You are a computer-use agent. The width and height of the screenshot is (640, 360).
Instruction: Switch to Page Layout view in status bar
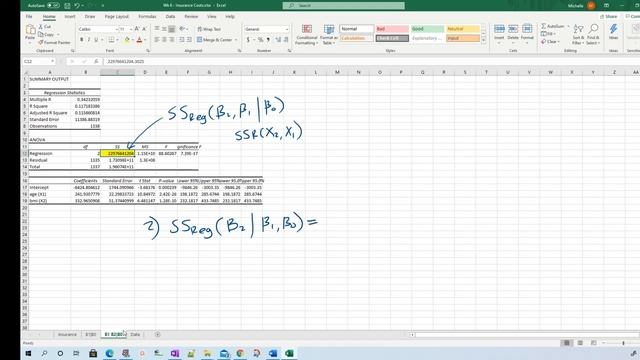(x=580, y=343)
